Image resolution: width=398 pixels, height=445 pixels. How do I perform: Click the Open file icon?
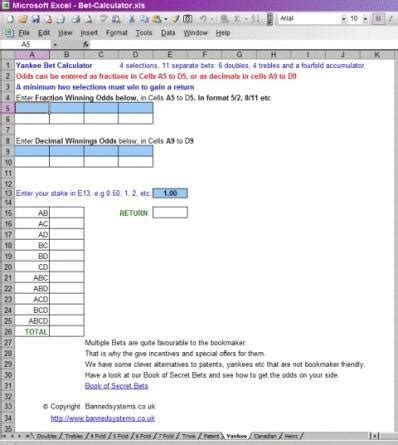coord(22,19)
